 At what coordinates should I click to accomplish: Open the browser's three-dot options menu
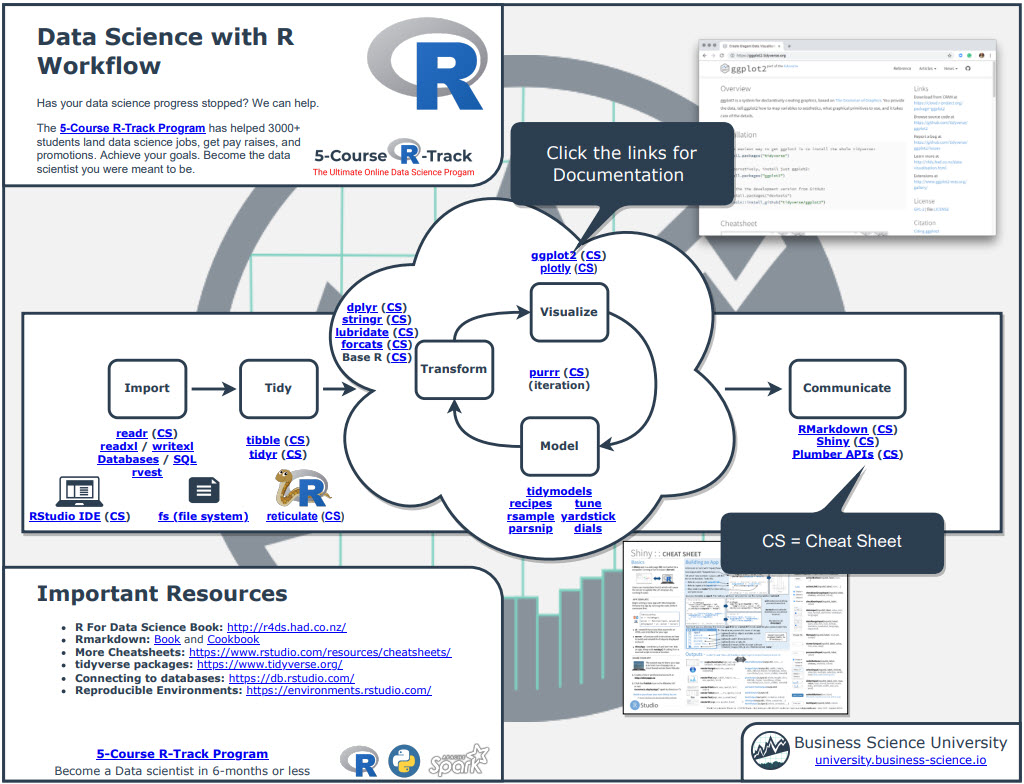coord(990,55)
